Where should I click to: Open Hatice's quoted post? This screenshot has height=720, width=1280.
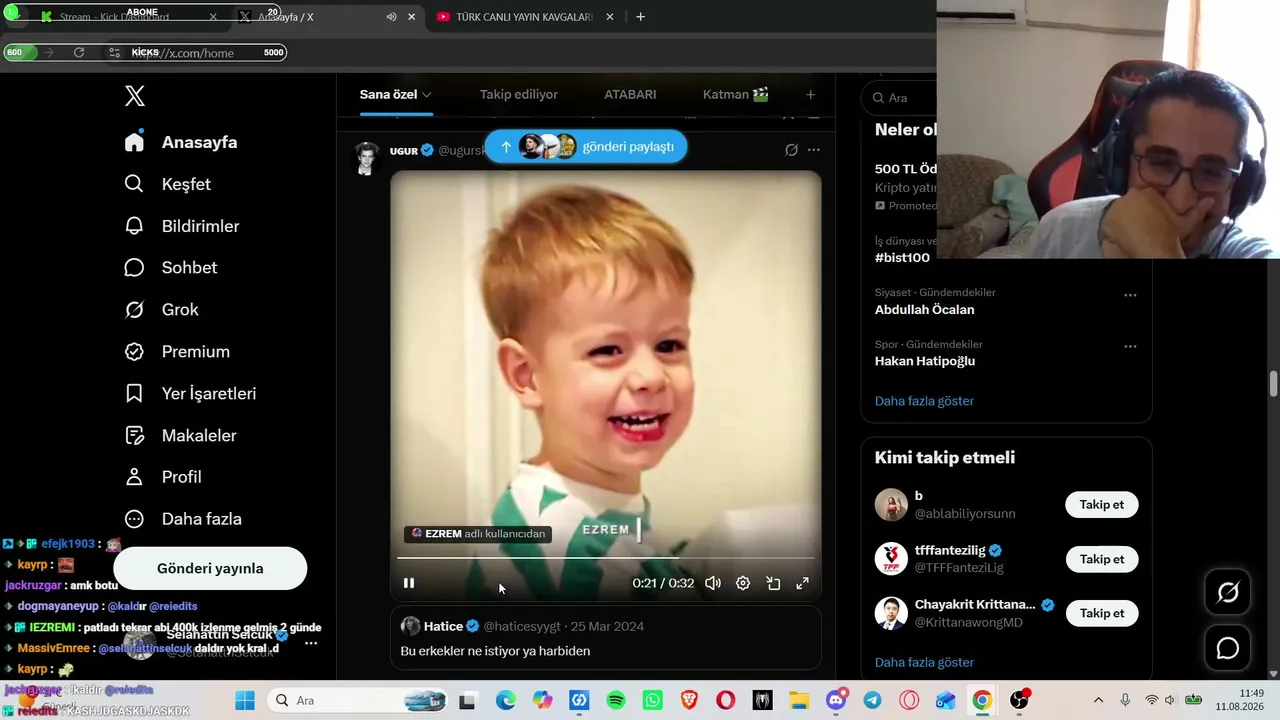606,638
